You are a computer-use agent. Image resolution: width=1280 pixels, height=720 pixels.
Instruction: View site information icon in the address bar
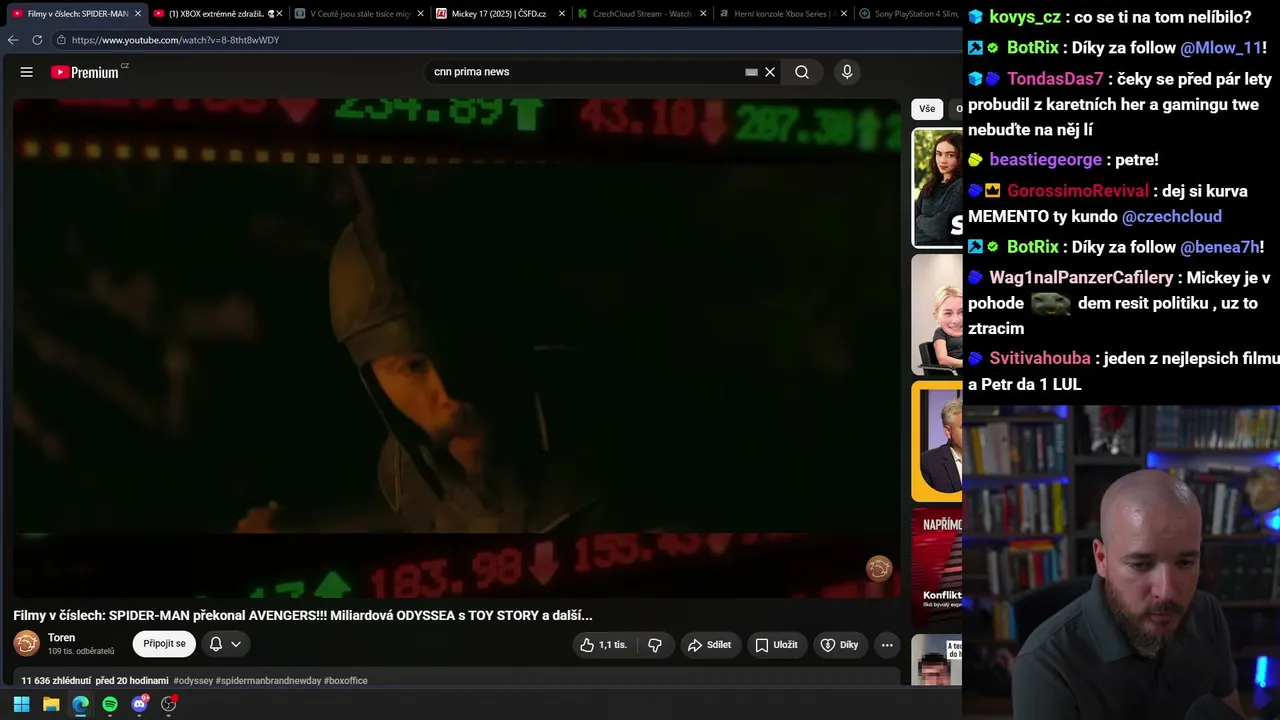coord(61,40)
